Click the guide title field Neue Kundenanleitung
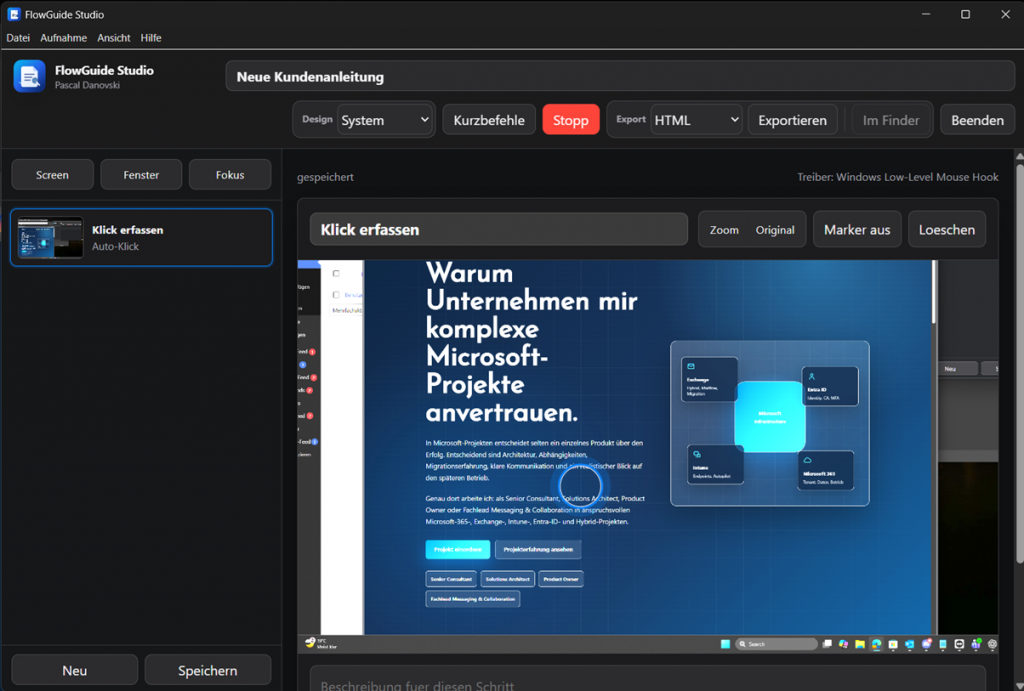Screen dimensions: 1024x691 (620, 76)
